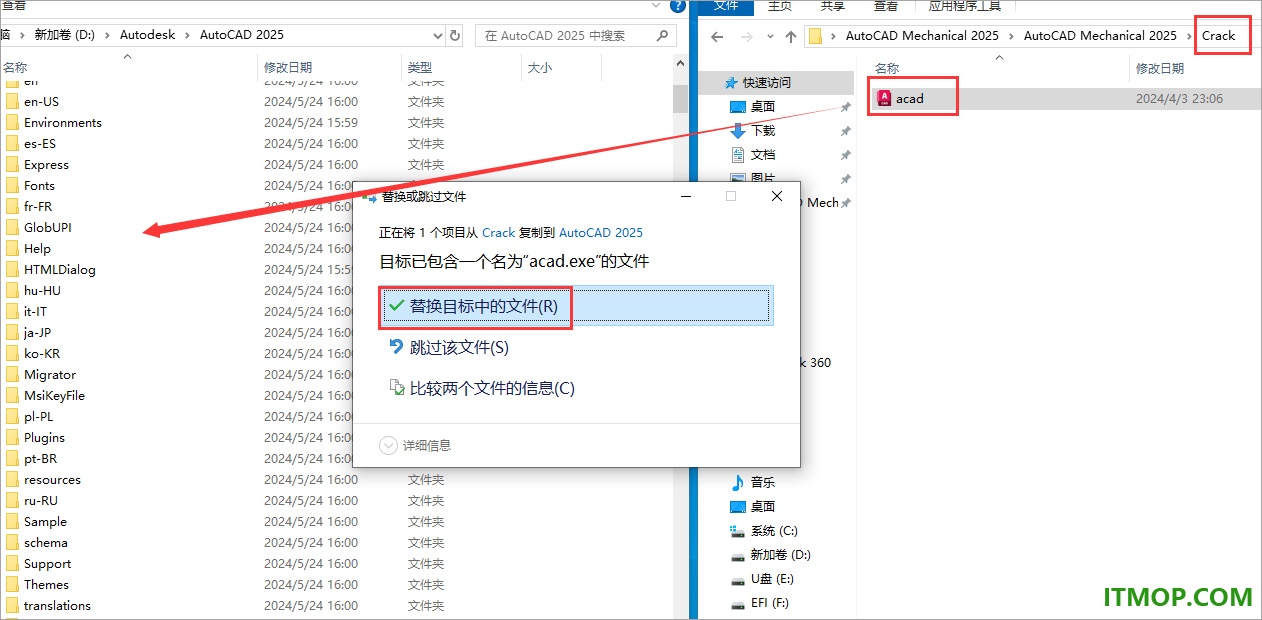Screen dimensions: 1262x620
Task: Click the Sample folder icon
Action: (x=12, y=521)
